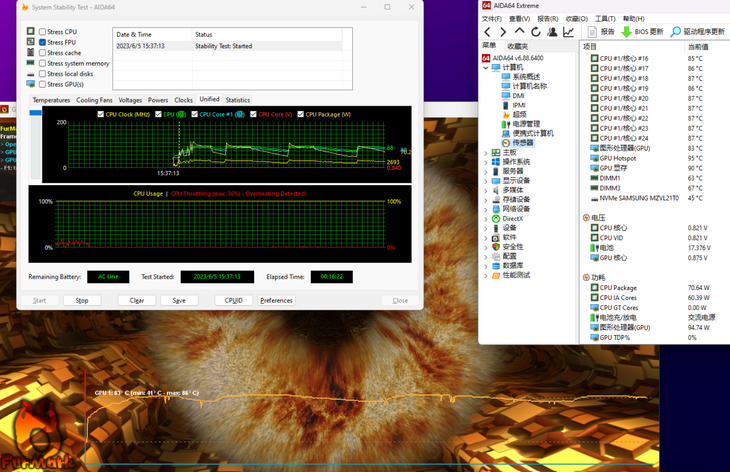Stop the stability test with Stop button
This screenshot has height=472, width=730.
point(82,301)
